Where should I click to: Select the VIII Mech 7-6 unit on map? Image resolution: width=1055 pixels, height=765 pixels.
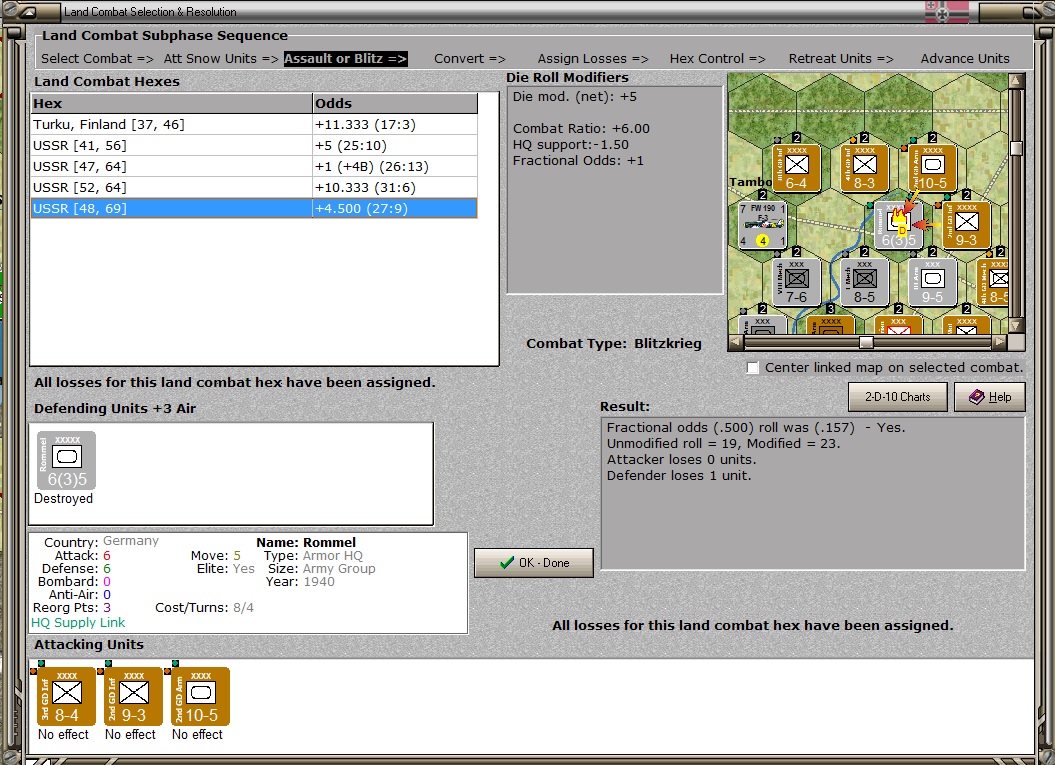pos(796,281)
